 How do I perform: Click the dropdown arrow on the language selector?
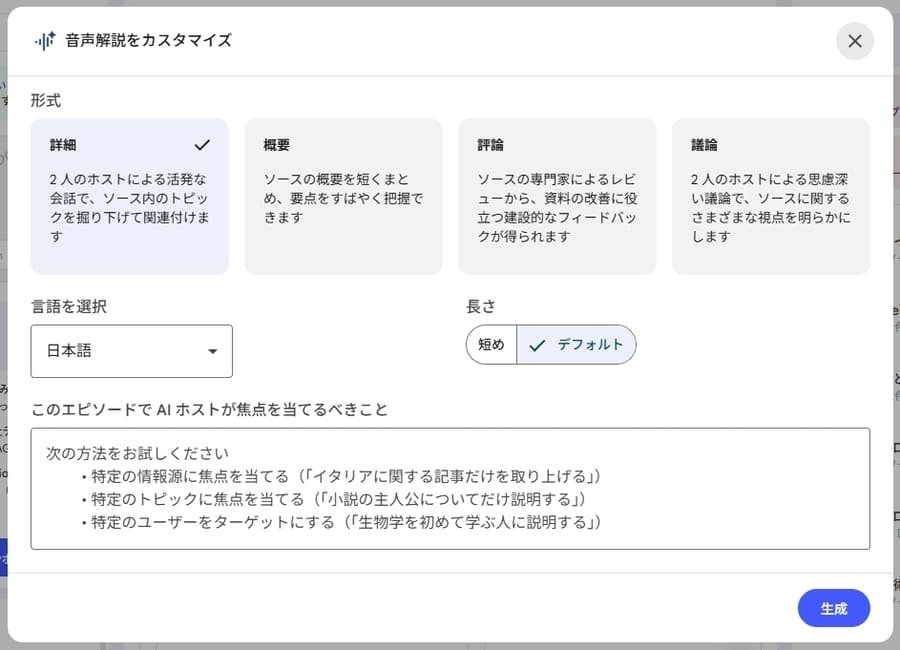click(212, 351)
